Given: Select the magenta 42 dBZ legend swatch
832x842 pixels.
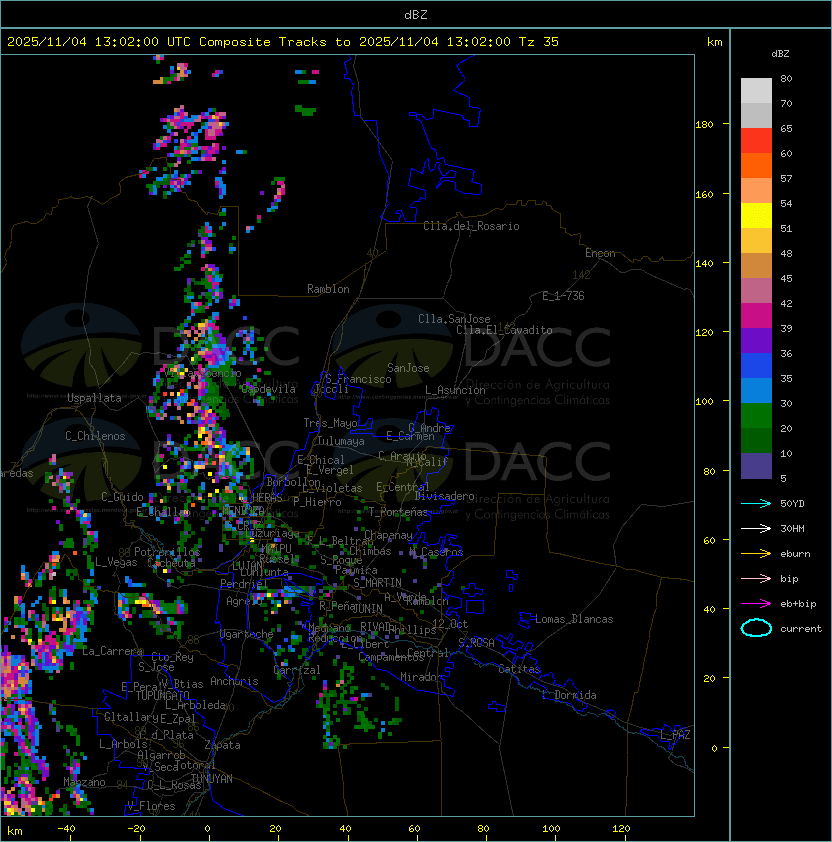Looking at the screenshot, I should [x=756, y=316].
